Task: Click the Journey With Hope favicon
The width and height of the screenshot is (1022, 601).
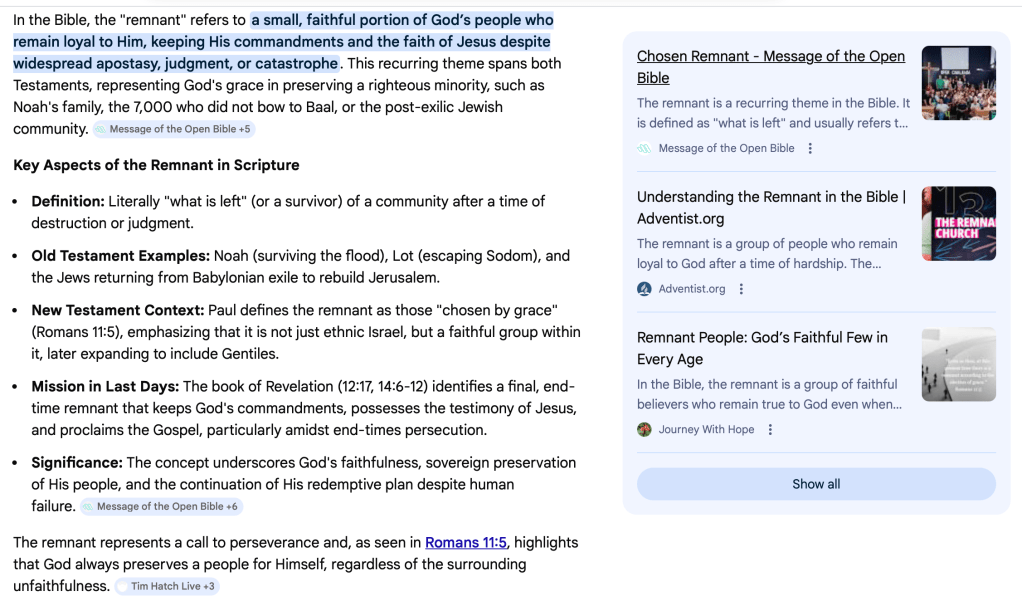Action: click(645, 430)
